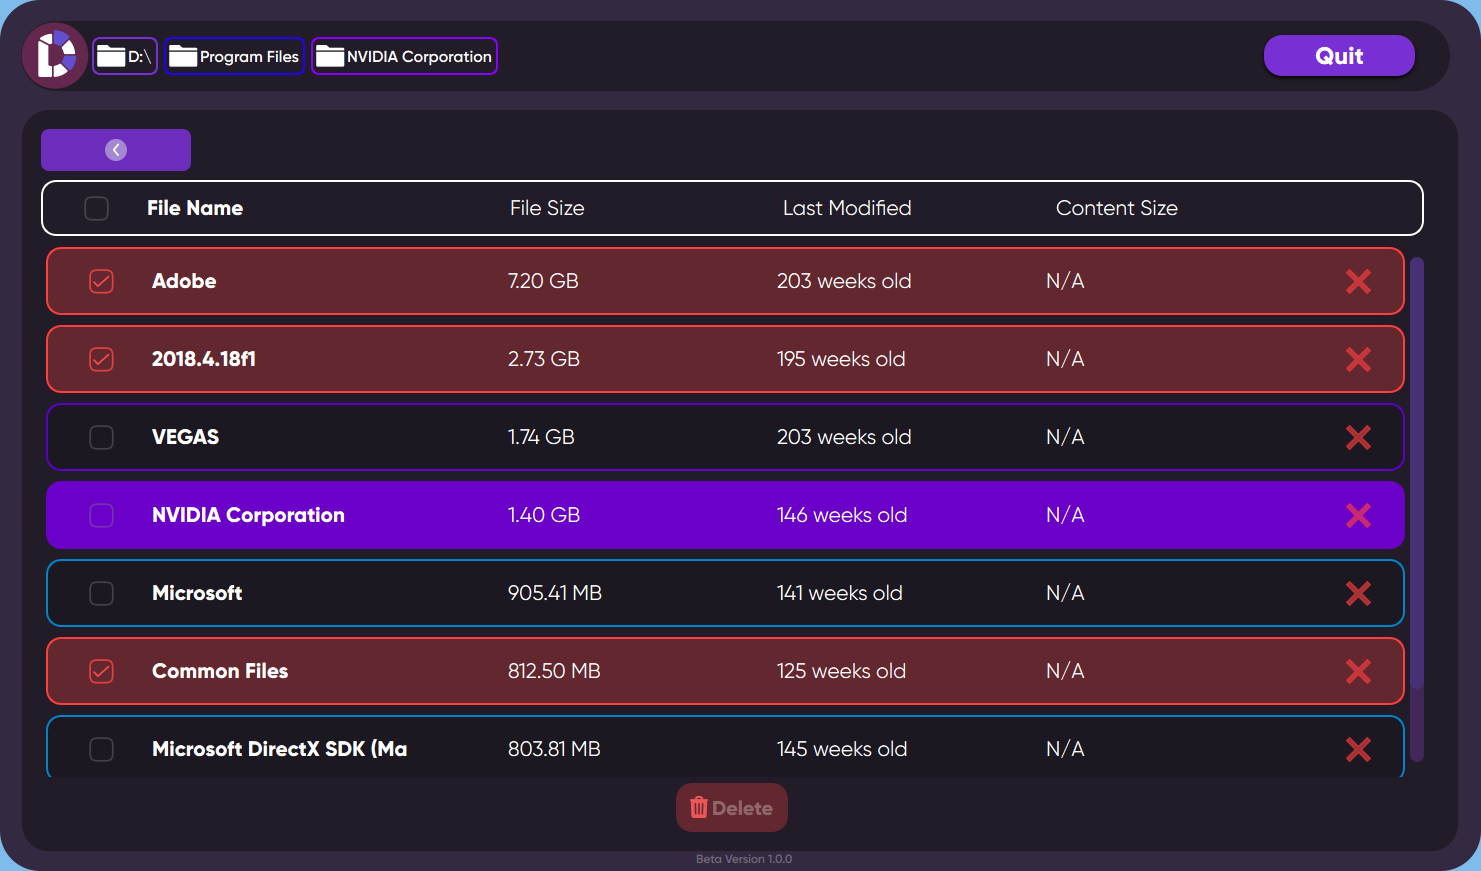Click the 125 weeks old value

point(842,671)
